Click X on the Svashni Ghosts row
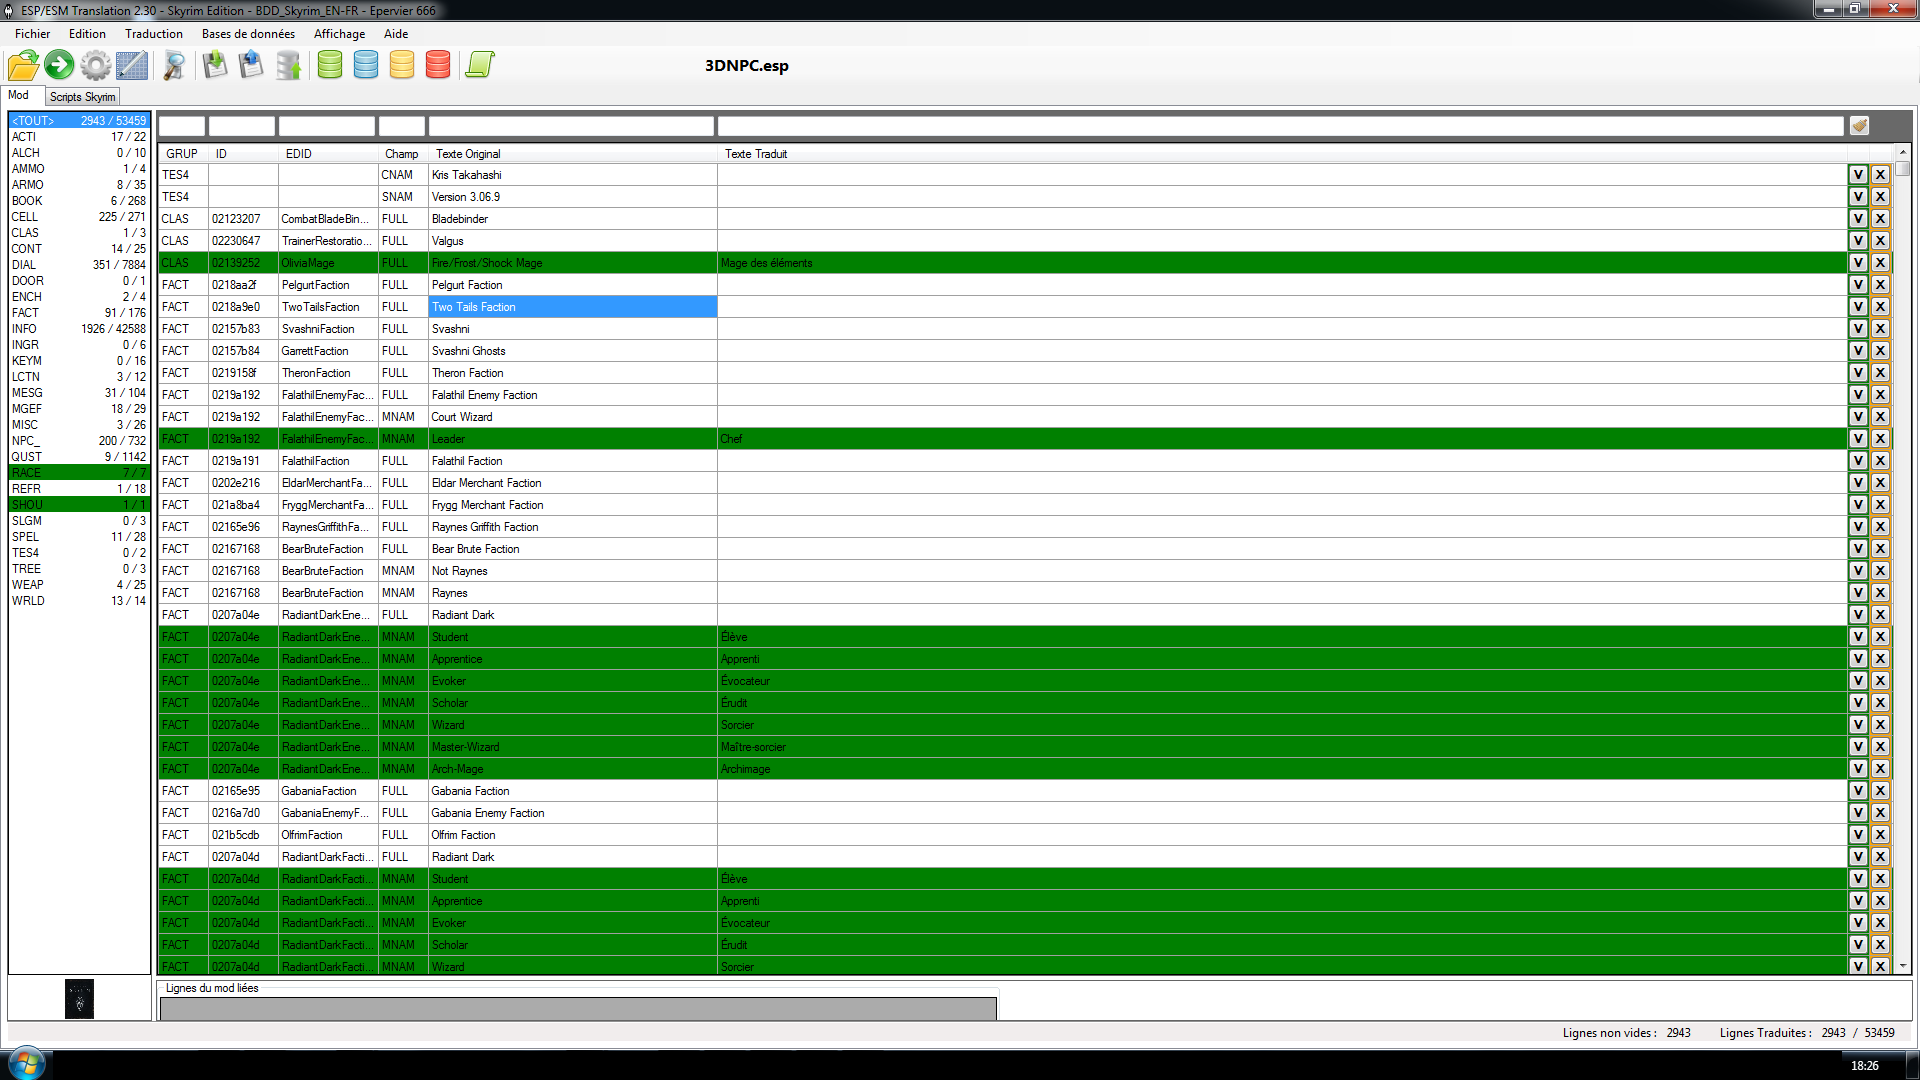This screenshot has height=1080, width=1920. (1880, 351)
